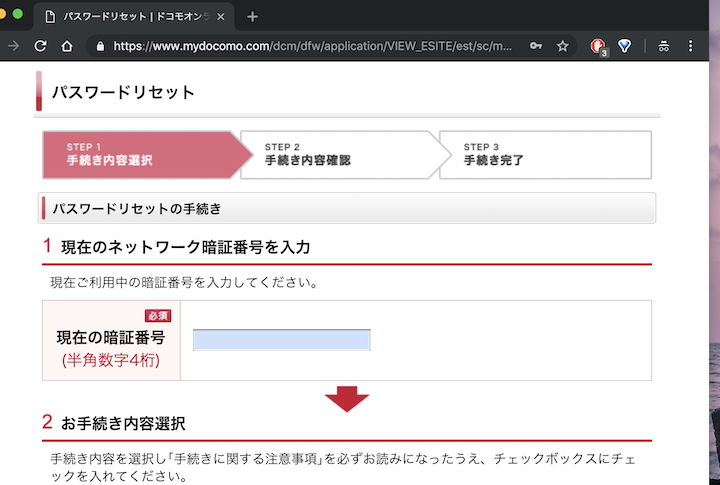Open a new browser tab

pos(252,16)
